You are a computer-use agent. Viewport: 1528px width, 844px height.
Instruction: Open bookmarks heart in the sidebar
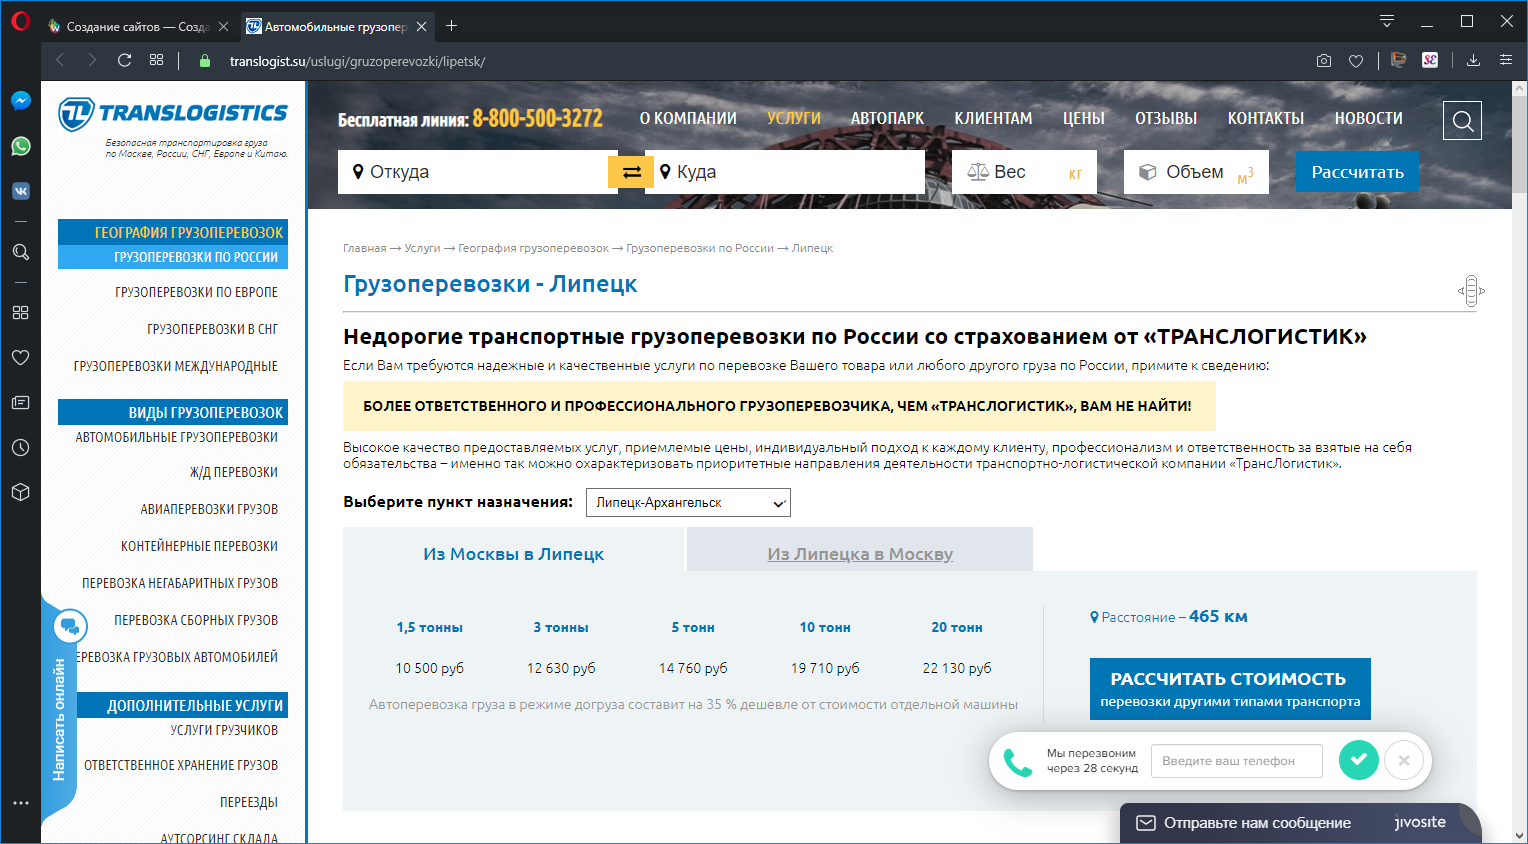tap(20, 357)
